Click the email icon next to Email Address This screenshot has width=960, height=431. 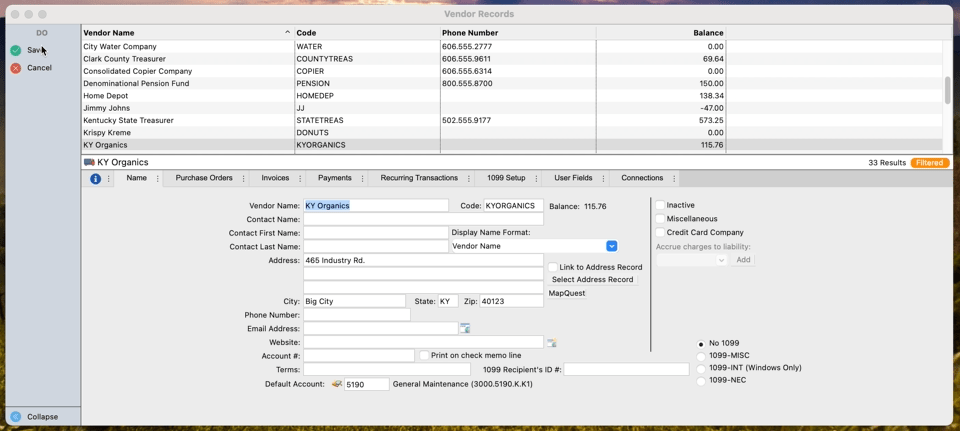pyautogui.click(x=465, y=328)
